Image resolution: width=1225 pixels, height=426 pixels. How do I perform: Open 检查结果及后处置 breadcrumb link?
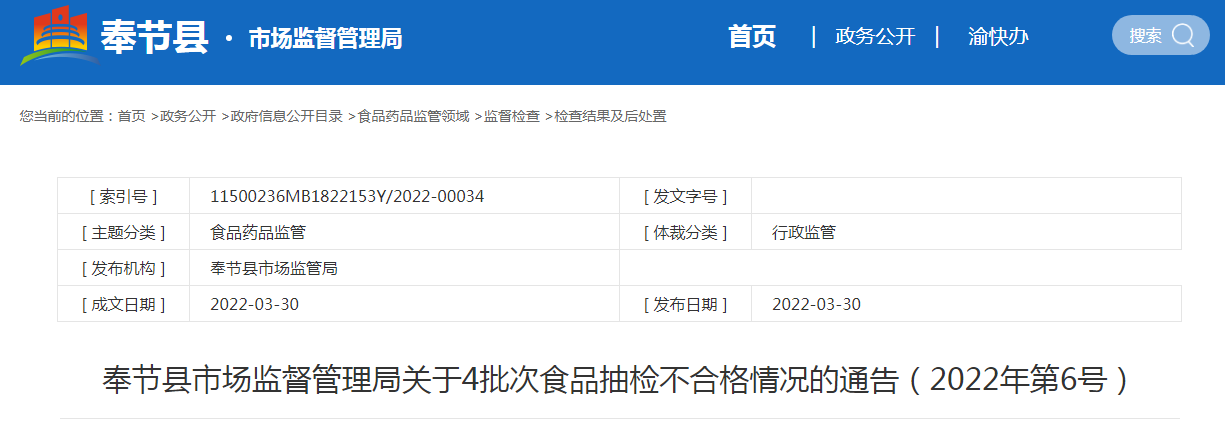click(610, 116)
